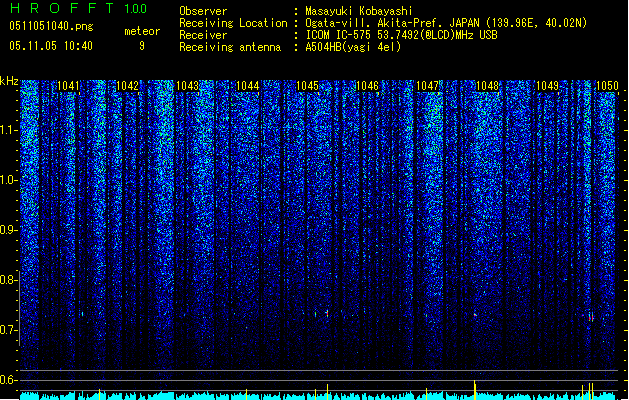
Task: Click the 0.7 frequency axis label
Action: [x=8, y=330]
